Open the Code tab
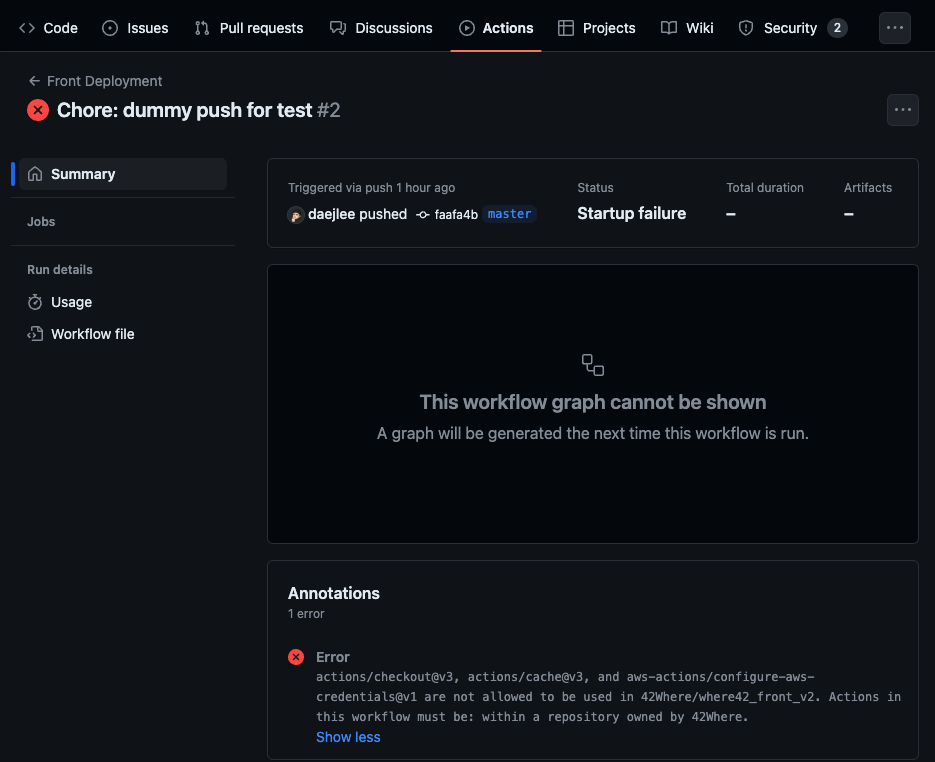 (x=48, y=28)
